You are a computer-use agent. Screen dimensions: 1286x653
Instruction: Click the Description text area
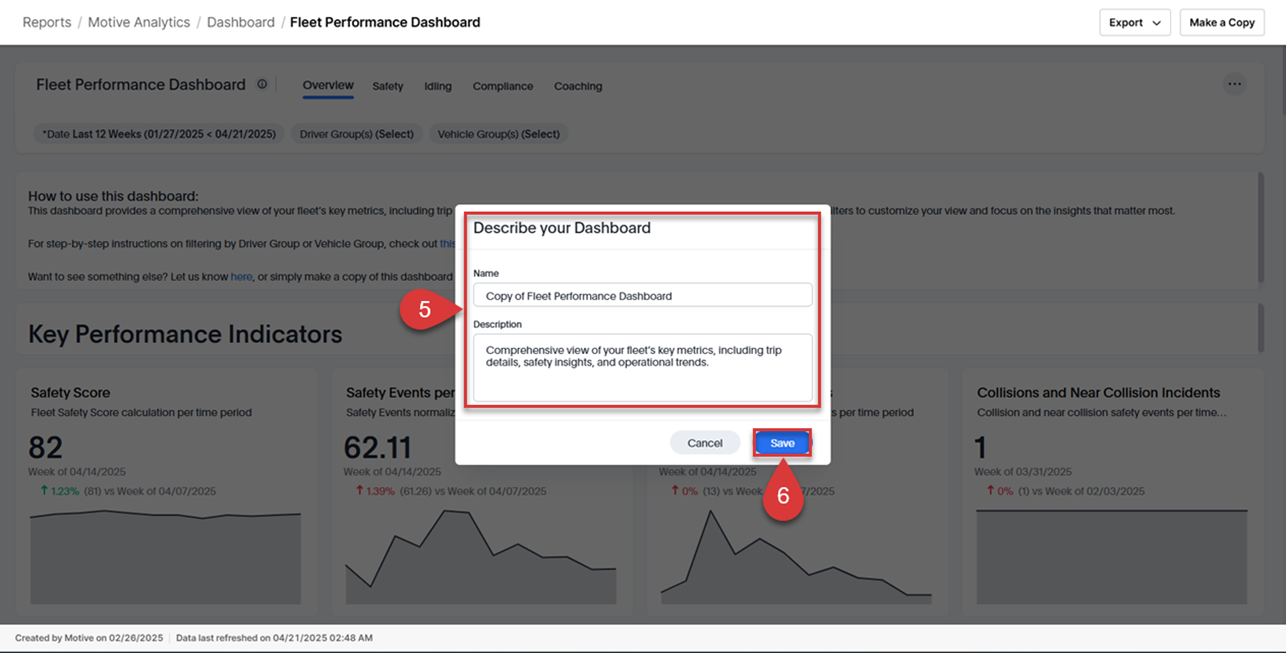pos(643,367)
